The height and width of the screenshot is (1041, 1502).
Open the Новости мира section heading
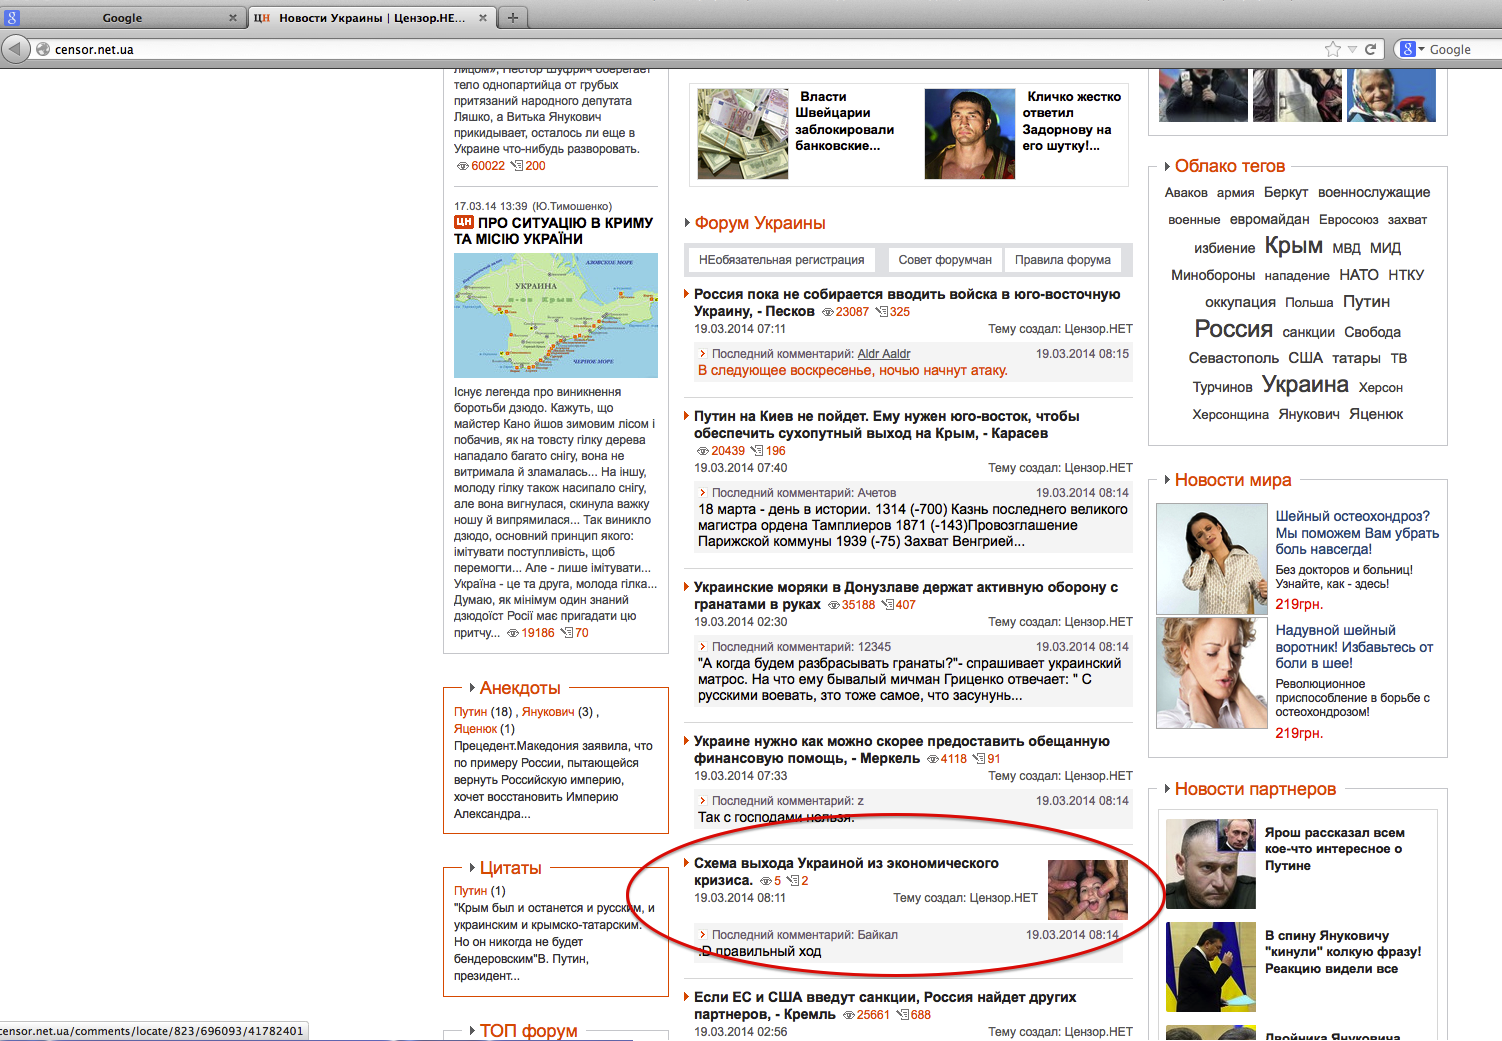(x=1233, y=480)
